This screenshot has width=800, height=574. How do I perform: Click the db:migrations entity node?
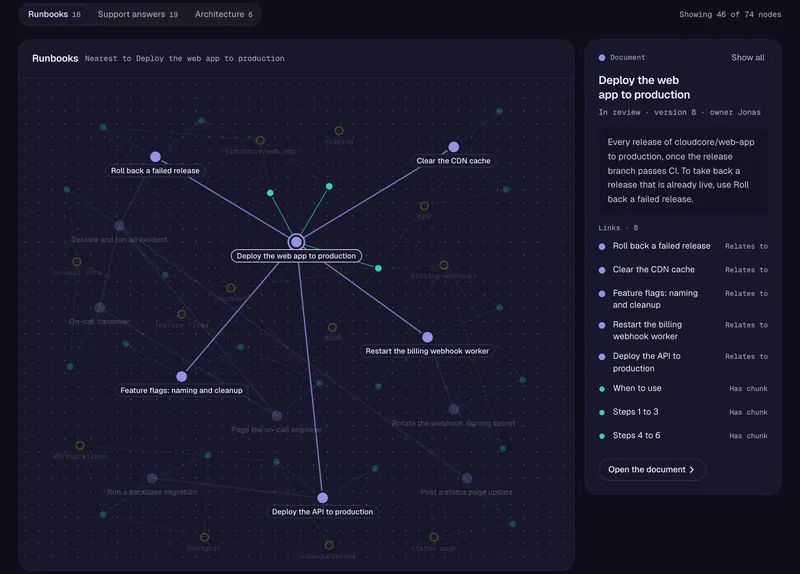click(80, 445)
